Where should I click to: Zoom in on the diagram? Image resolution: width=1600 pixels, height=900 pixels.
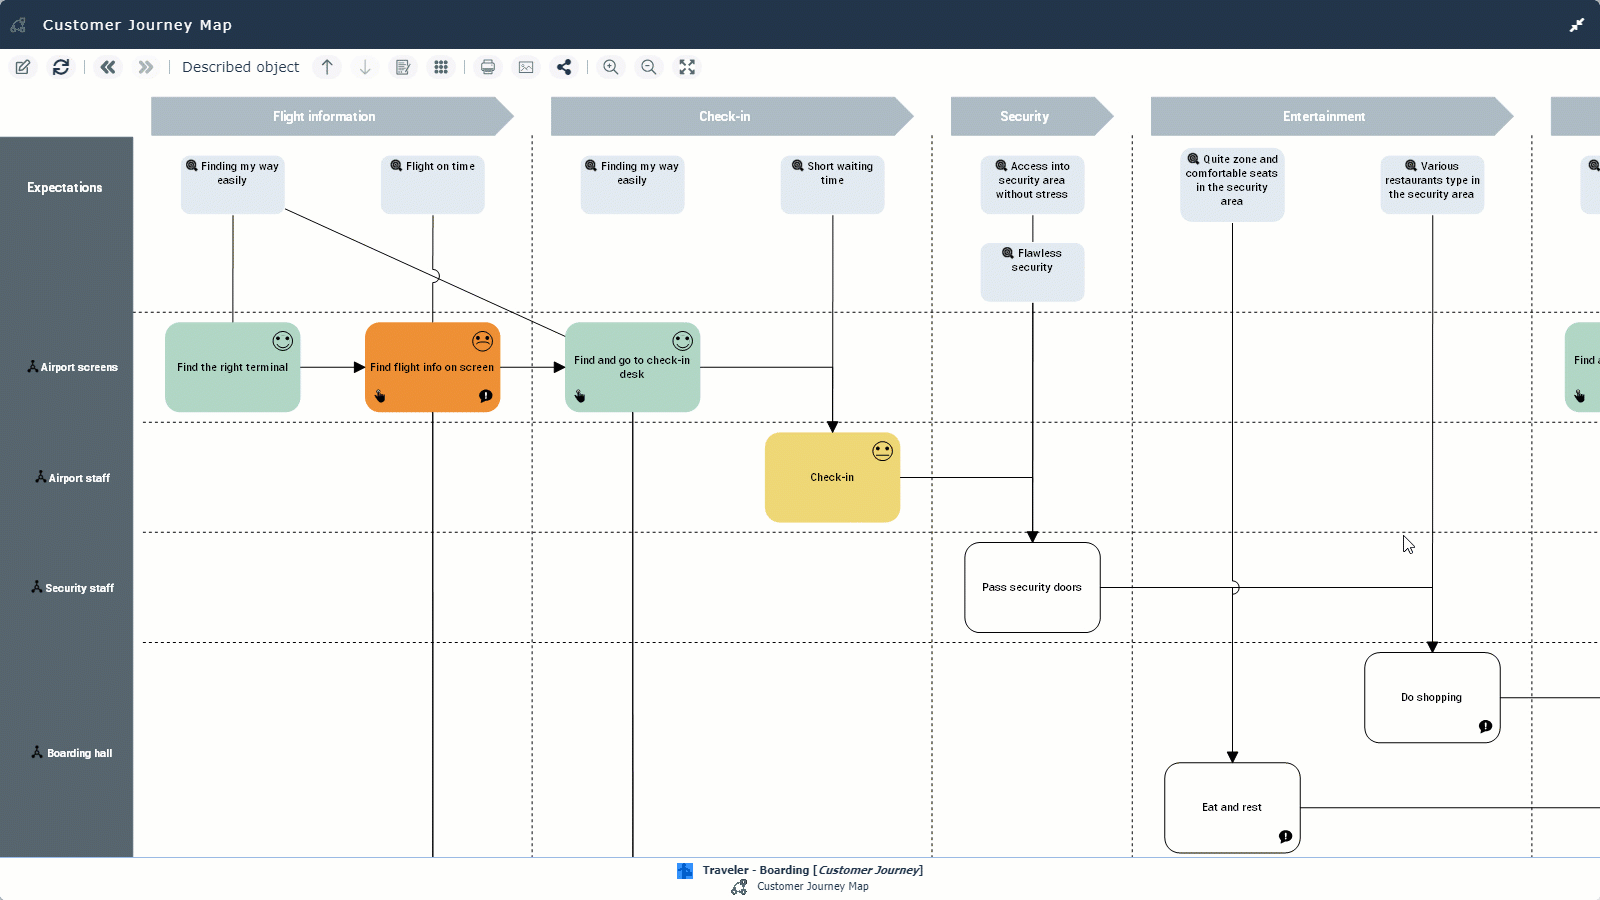(611, 67)
